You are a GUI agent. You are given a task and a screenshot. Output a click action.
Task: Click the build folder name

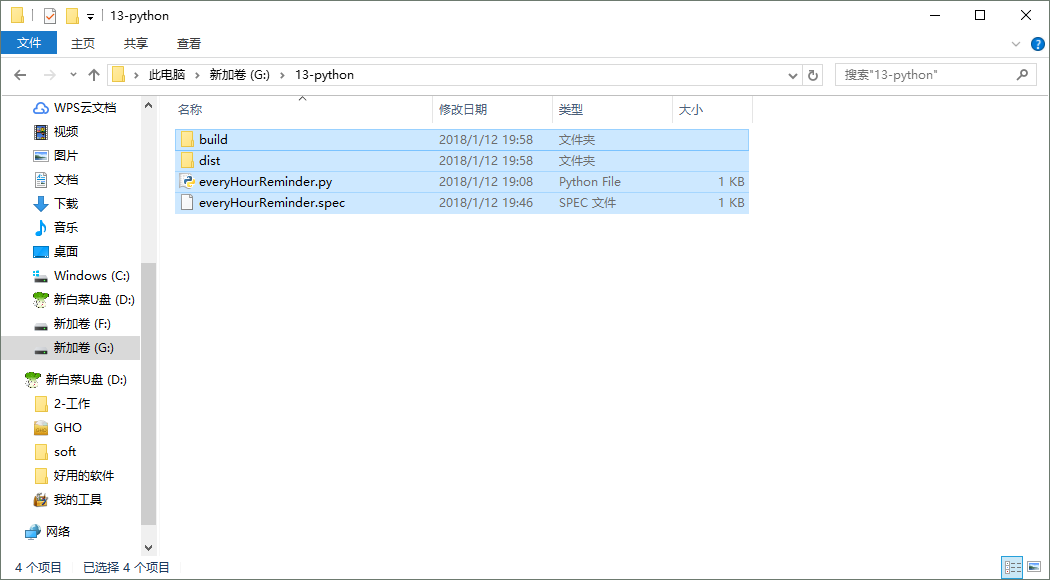pos(213,140)
